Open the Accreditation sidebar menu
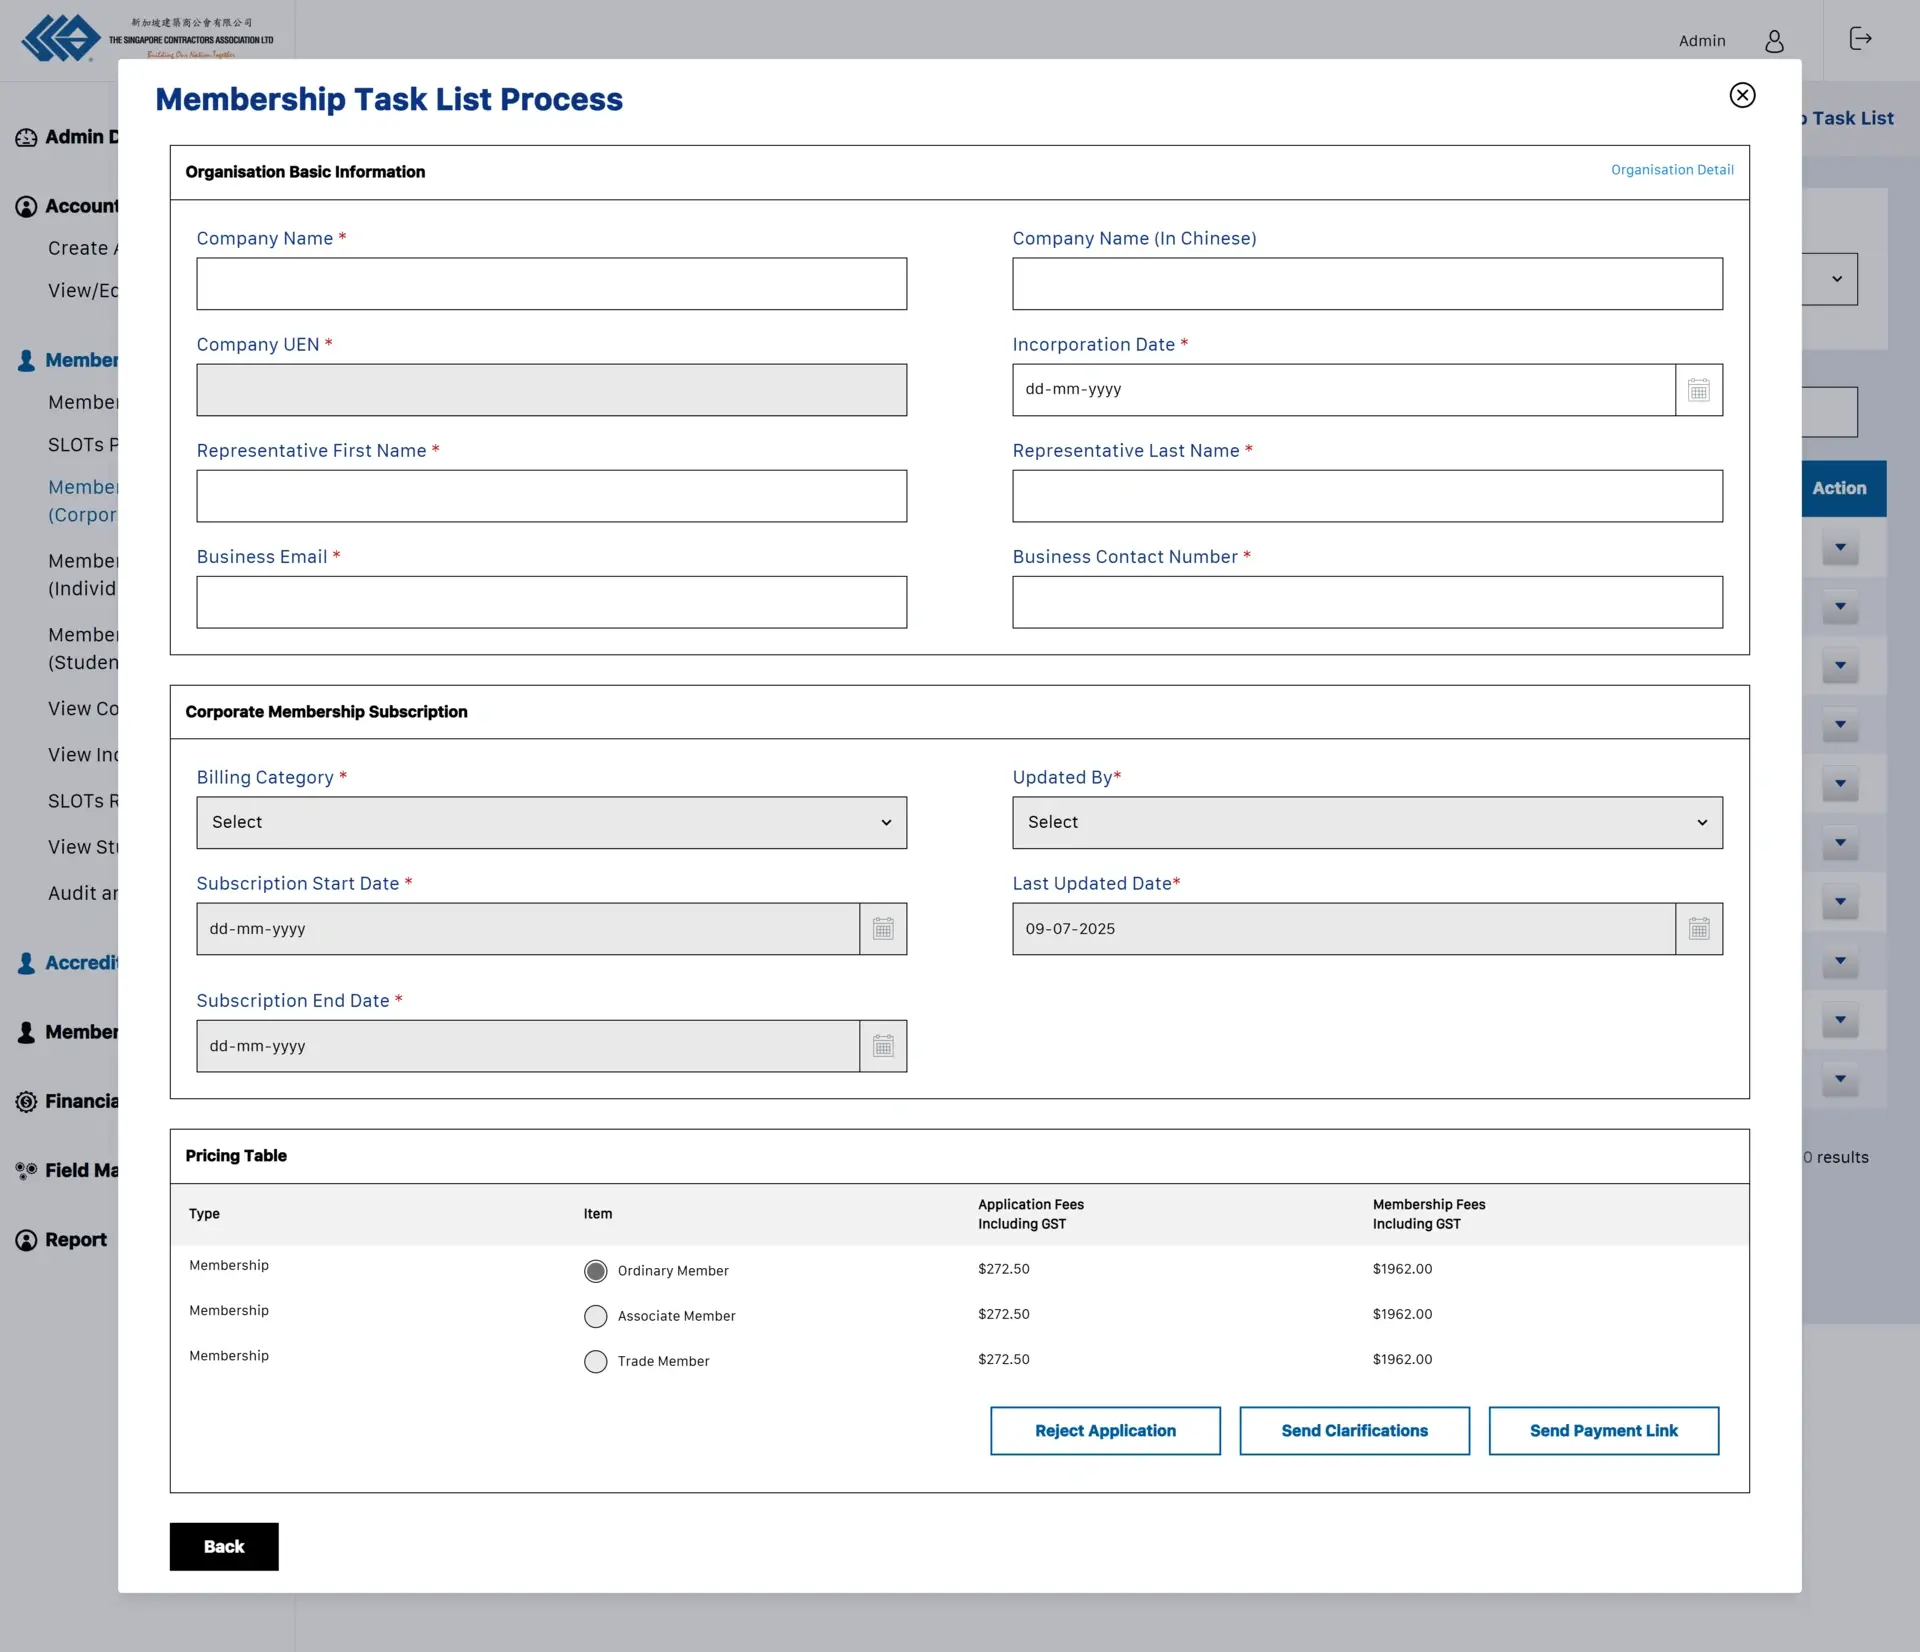The image size is (1920, 1652). [25, 963]
